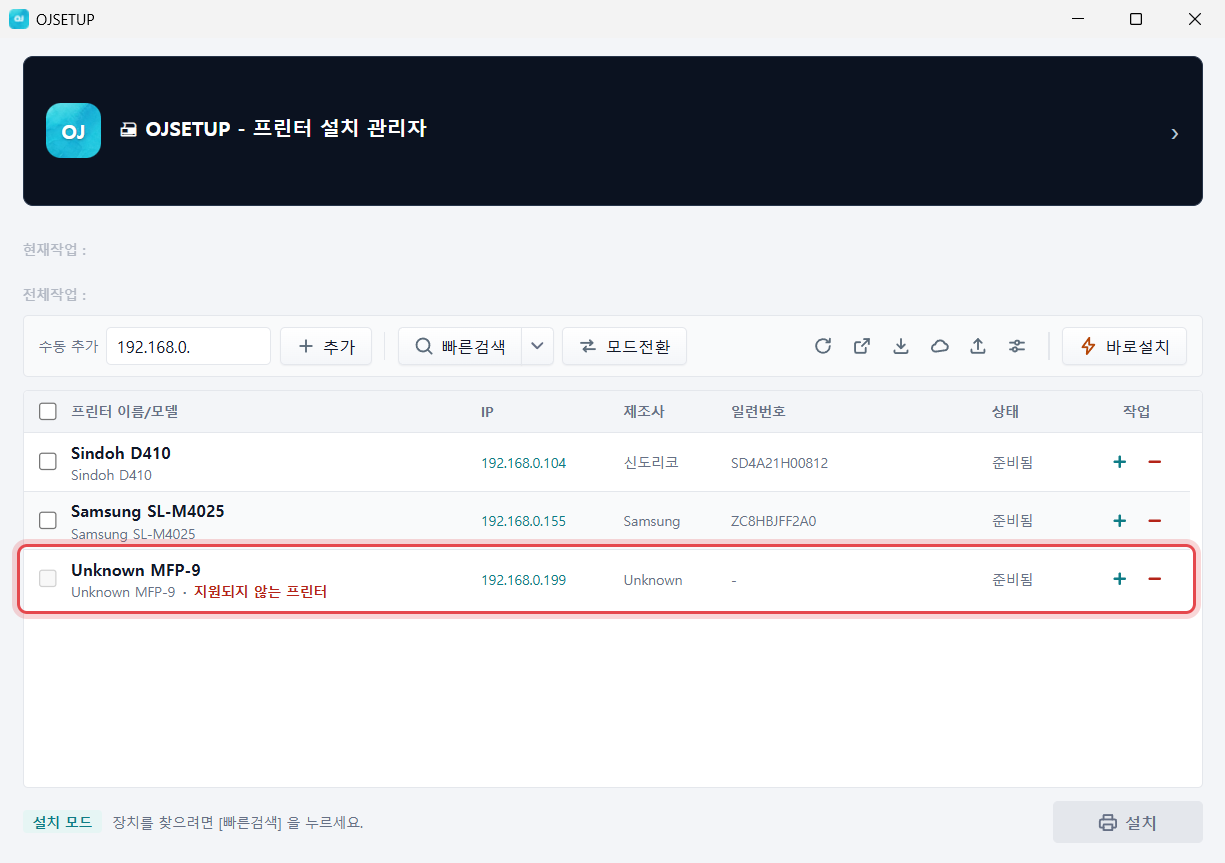Click the IP column header
The height and width of the screenshot is (863, 1225).
(x=487, y=411)
